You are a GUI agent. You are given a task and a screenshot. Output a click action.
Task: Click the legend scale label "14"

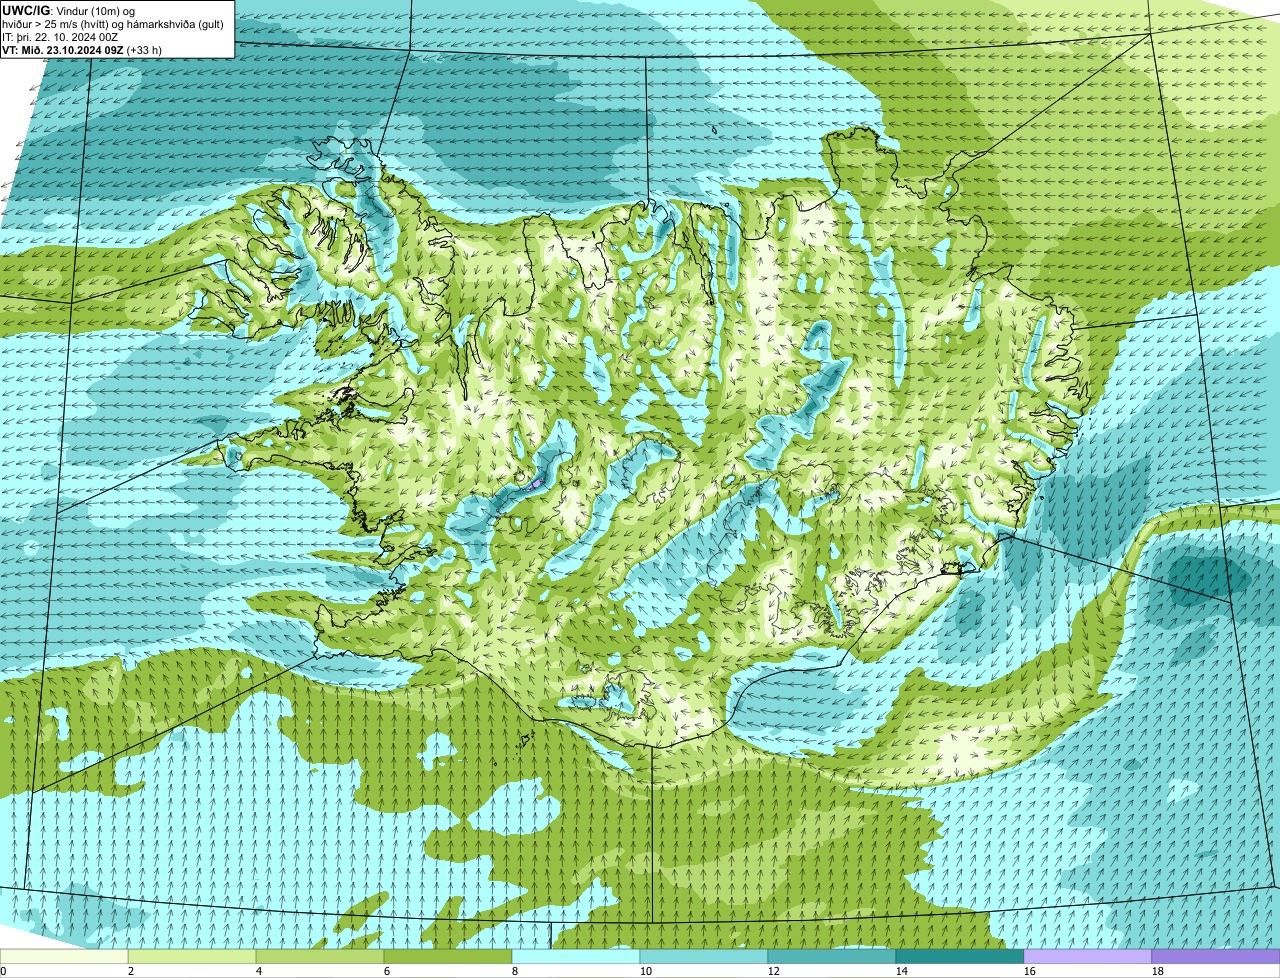(902, 971)
